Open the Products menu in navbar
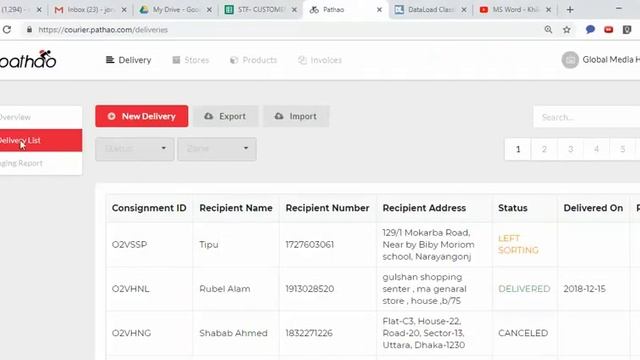 click(253, 60)
